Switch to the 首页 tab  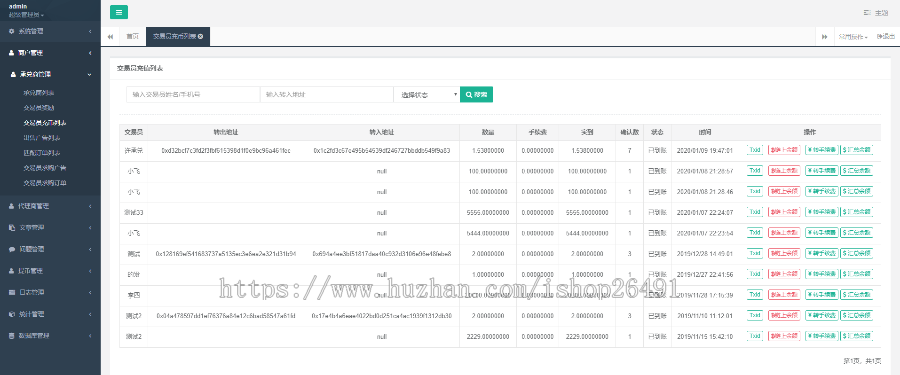(x=133, y=36)
